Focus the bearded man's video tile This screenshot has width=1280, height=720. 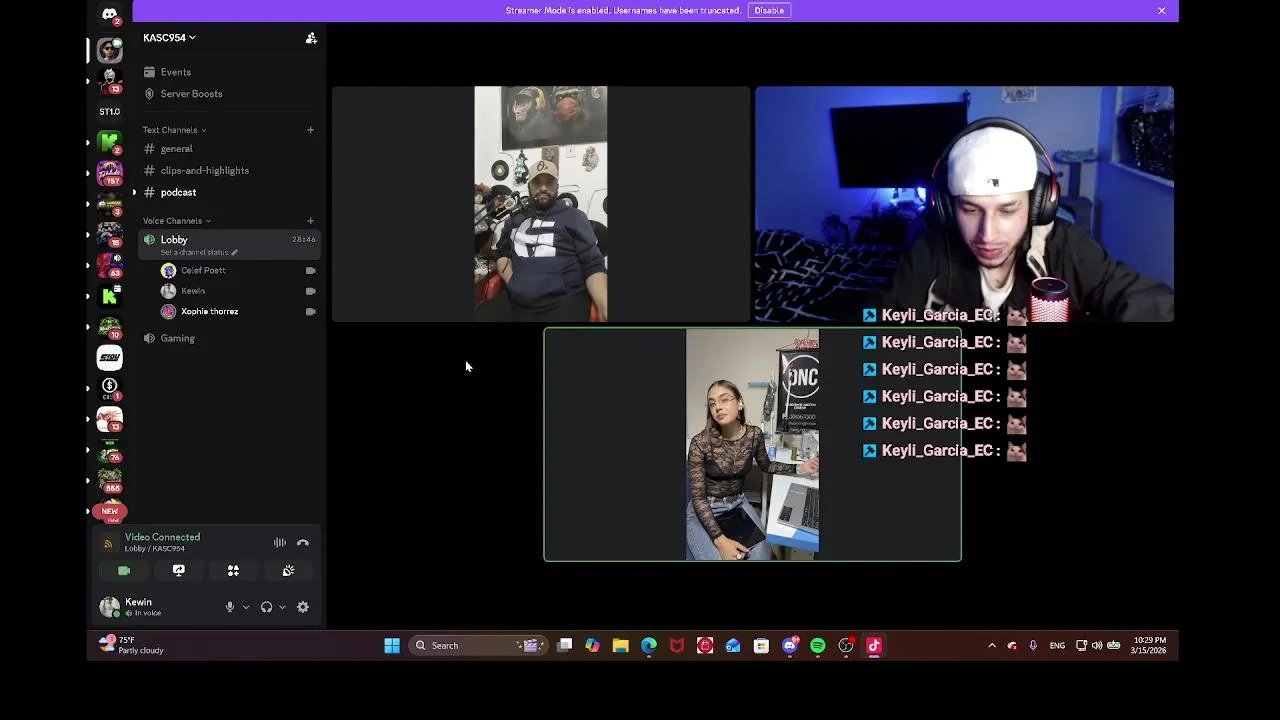point(540,204)
